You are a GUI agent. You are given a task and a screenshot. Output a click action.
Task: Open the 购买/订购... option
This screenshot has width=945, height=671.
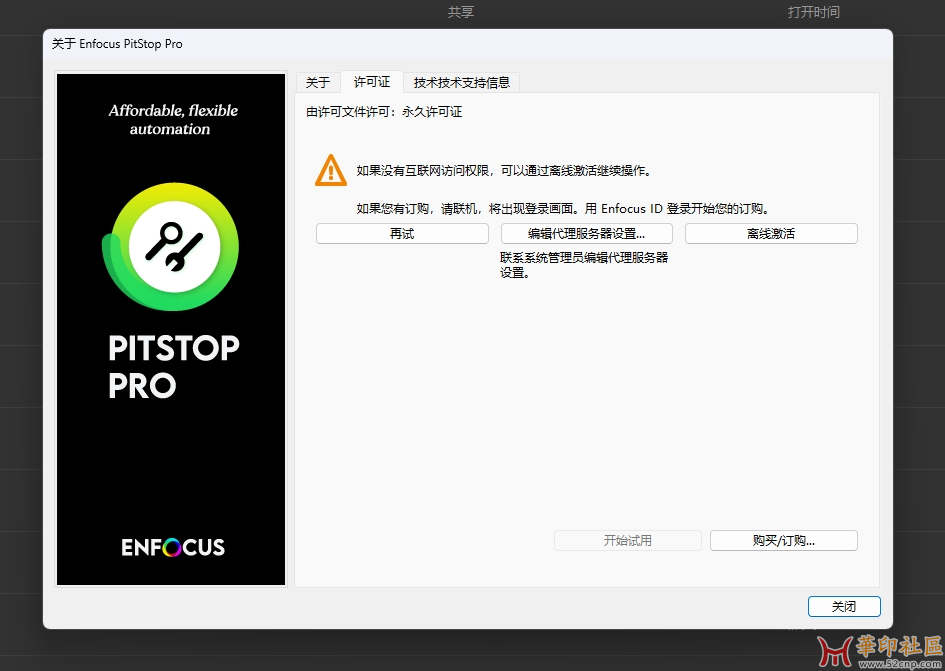point(783,540)
